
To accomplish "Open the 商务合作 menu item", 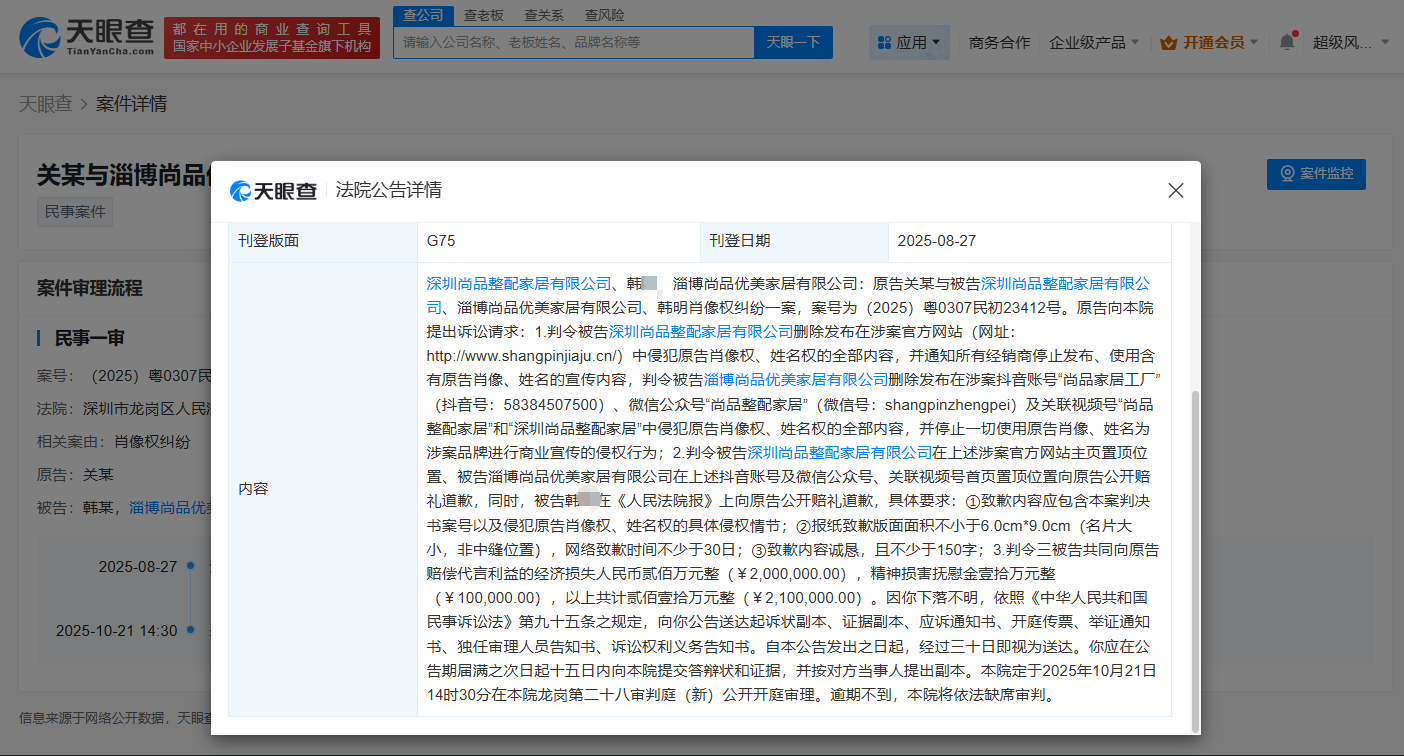I will click(x=1000, y=42).
